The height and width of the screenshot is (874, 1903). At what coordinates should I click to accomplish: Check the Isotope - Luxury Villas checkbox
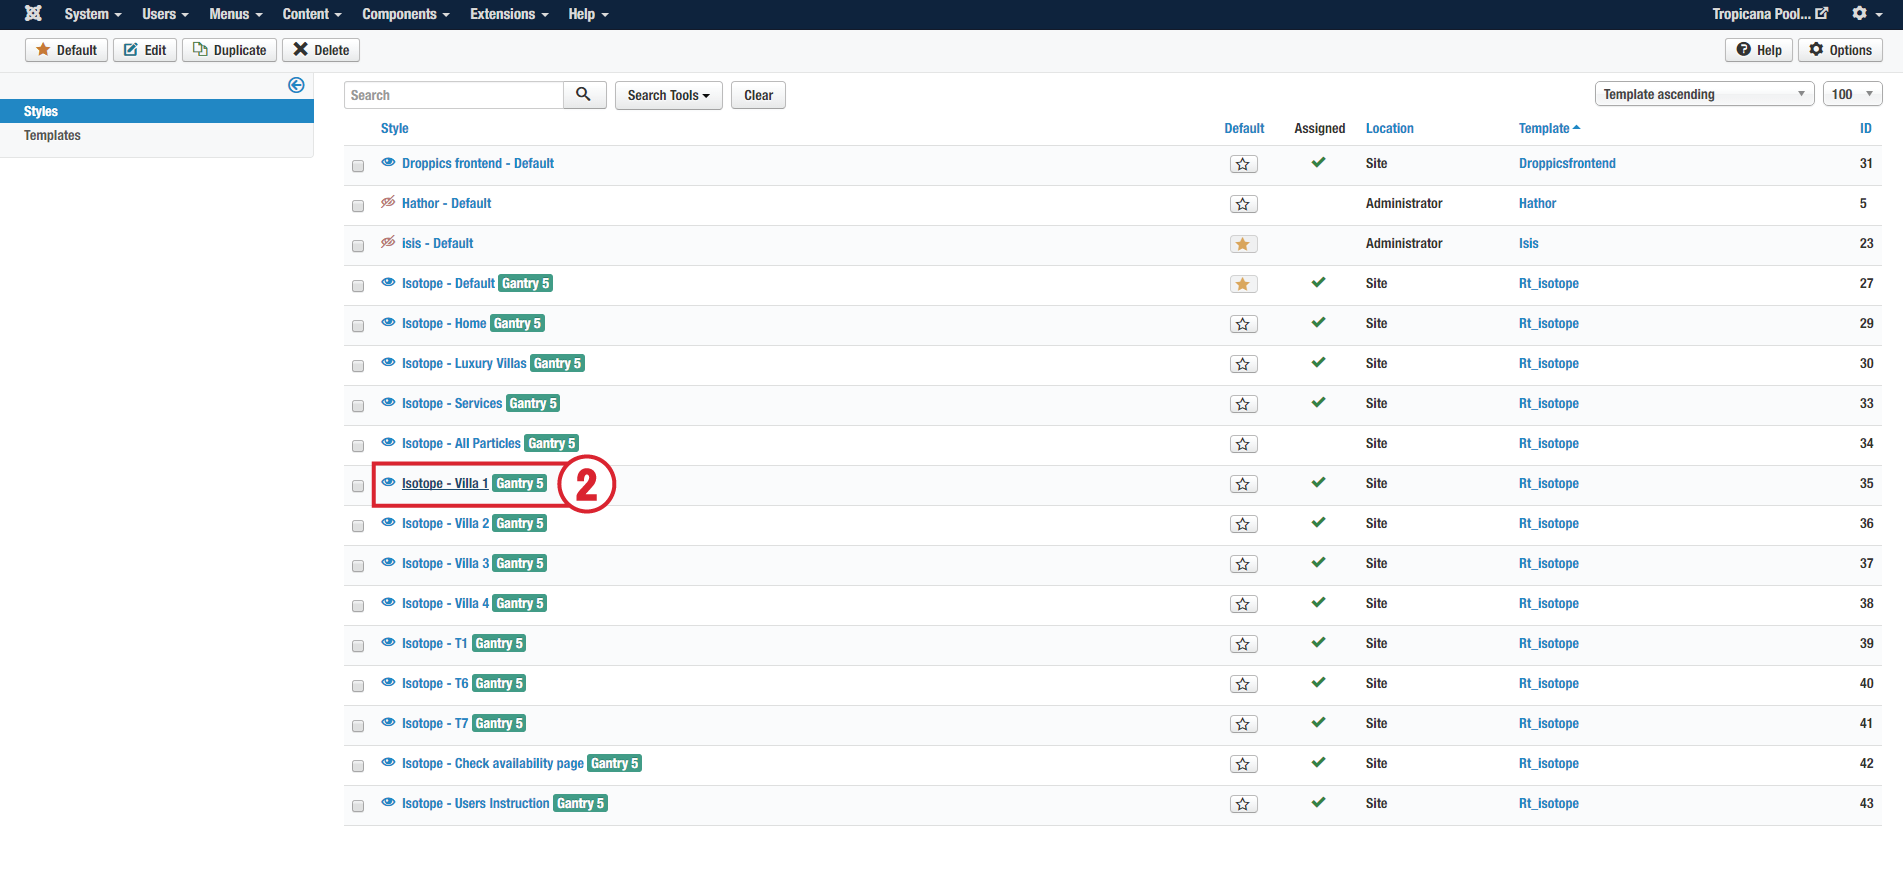click(x=358, y=366)
